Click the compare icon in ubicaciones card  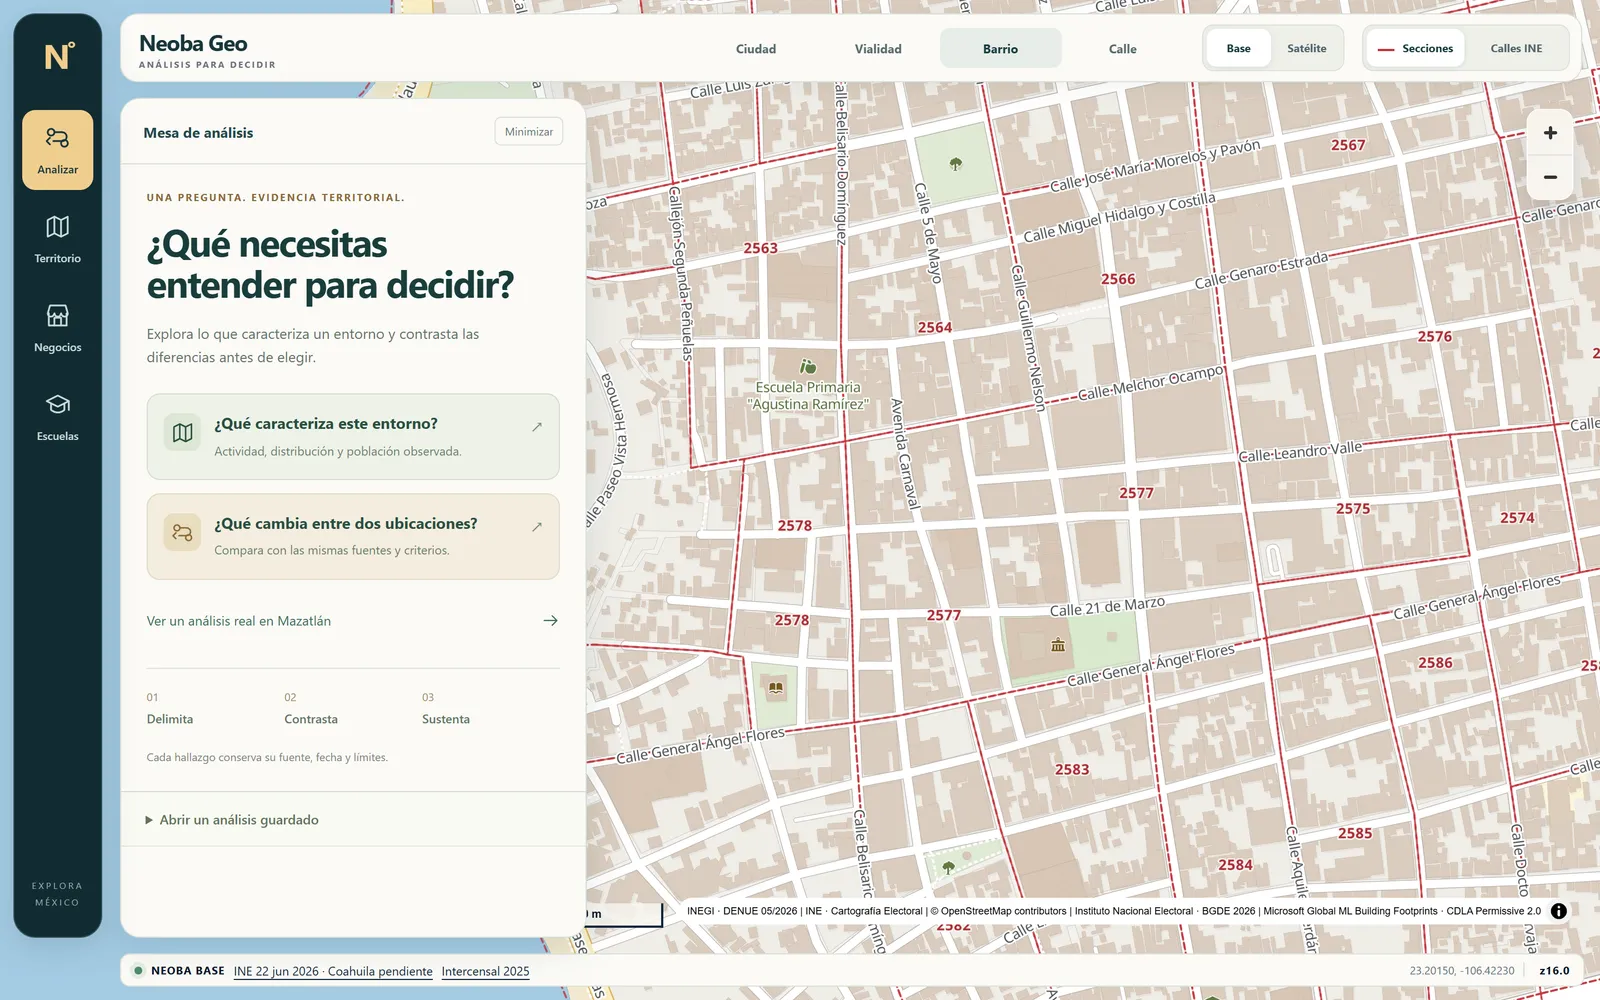[x=182, y=533]
